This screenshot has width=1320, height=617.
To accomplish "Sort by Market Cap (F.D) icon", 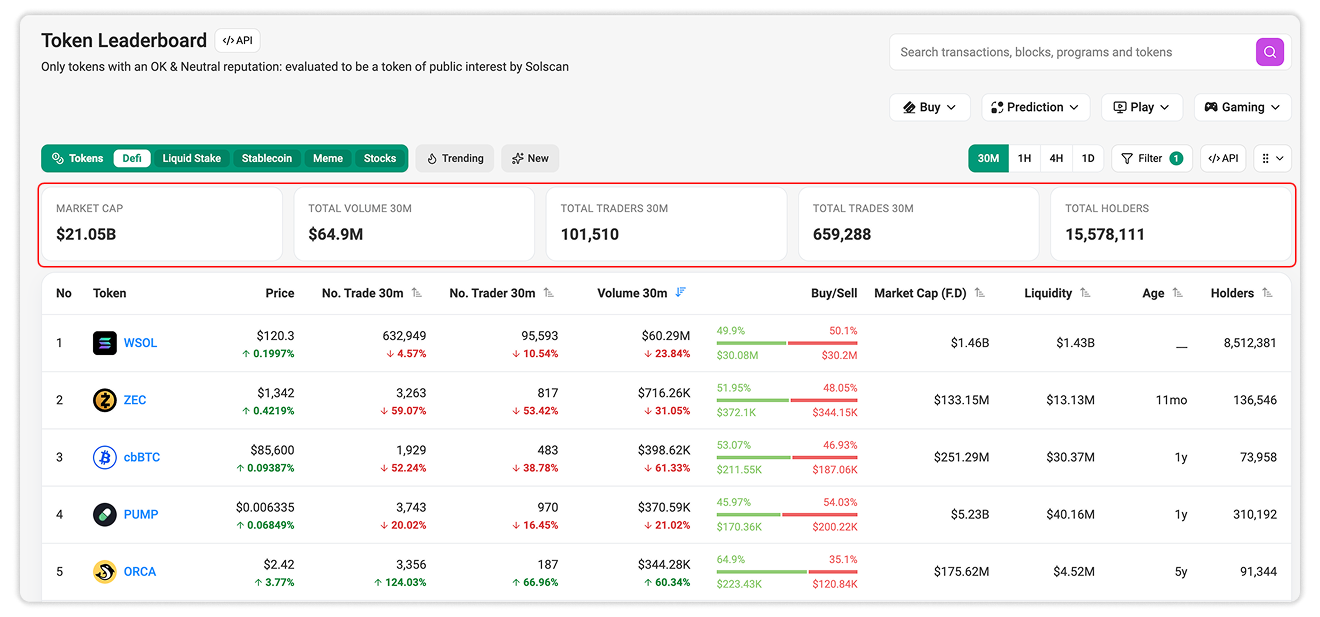I will [x=980, y=293].
